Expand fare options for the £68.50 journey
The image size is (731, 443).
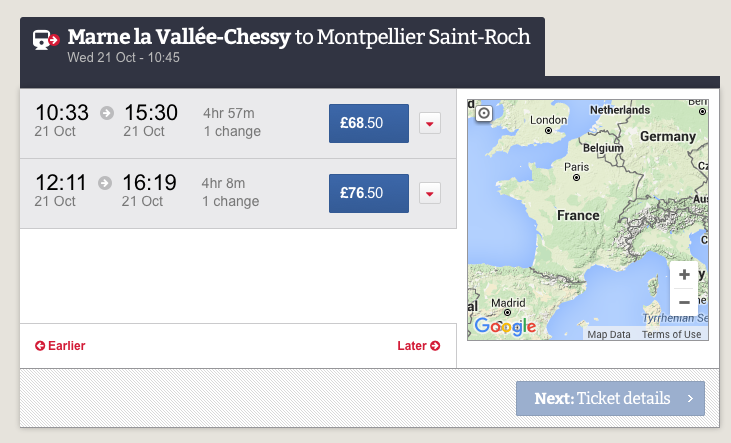click(429, 124)
